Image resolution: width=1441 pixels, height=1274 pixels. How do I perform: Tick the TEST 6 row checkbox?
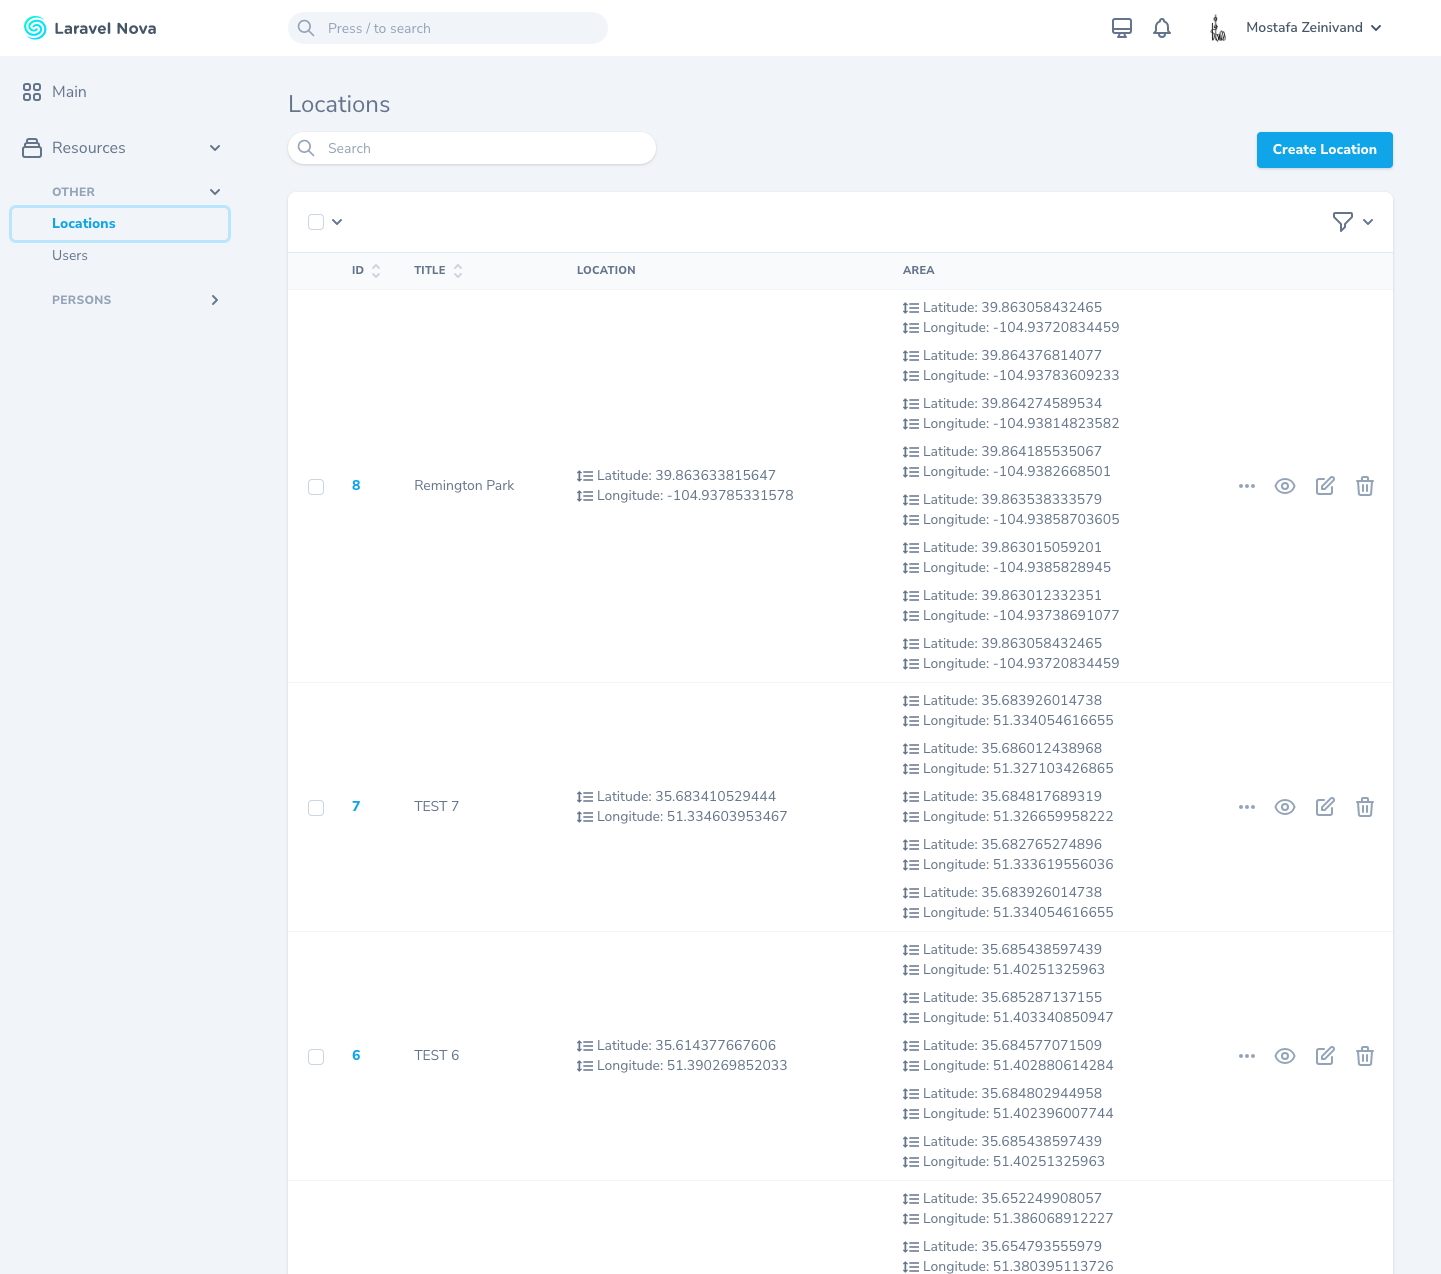(316, 1057)
